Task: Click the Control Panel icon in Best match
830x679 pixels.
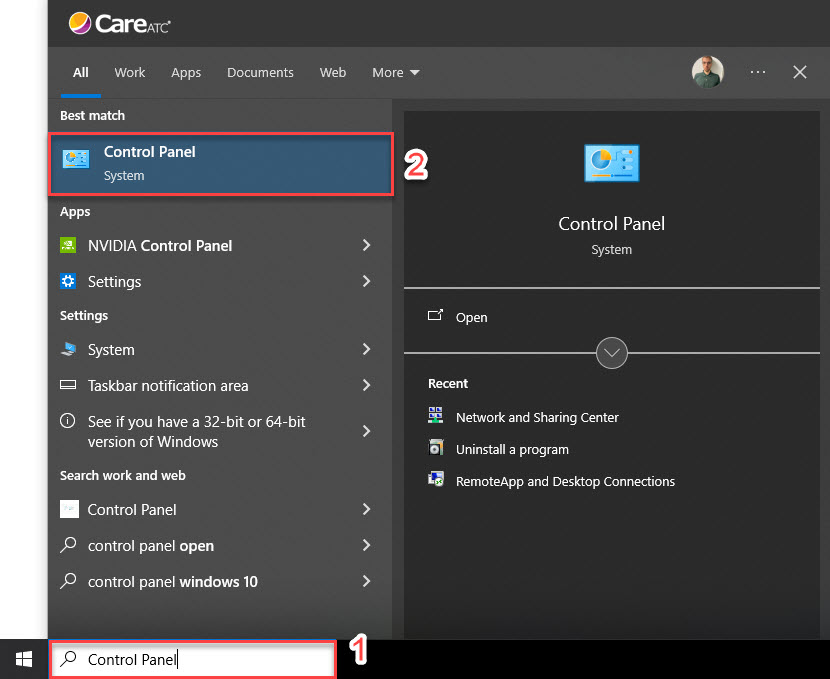Action: tap(76, 159)
